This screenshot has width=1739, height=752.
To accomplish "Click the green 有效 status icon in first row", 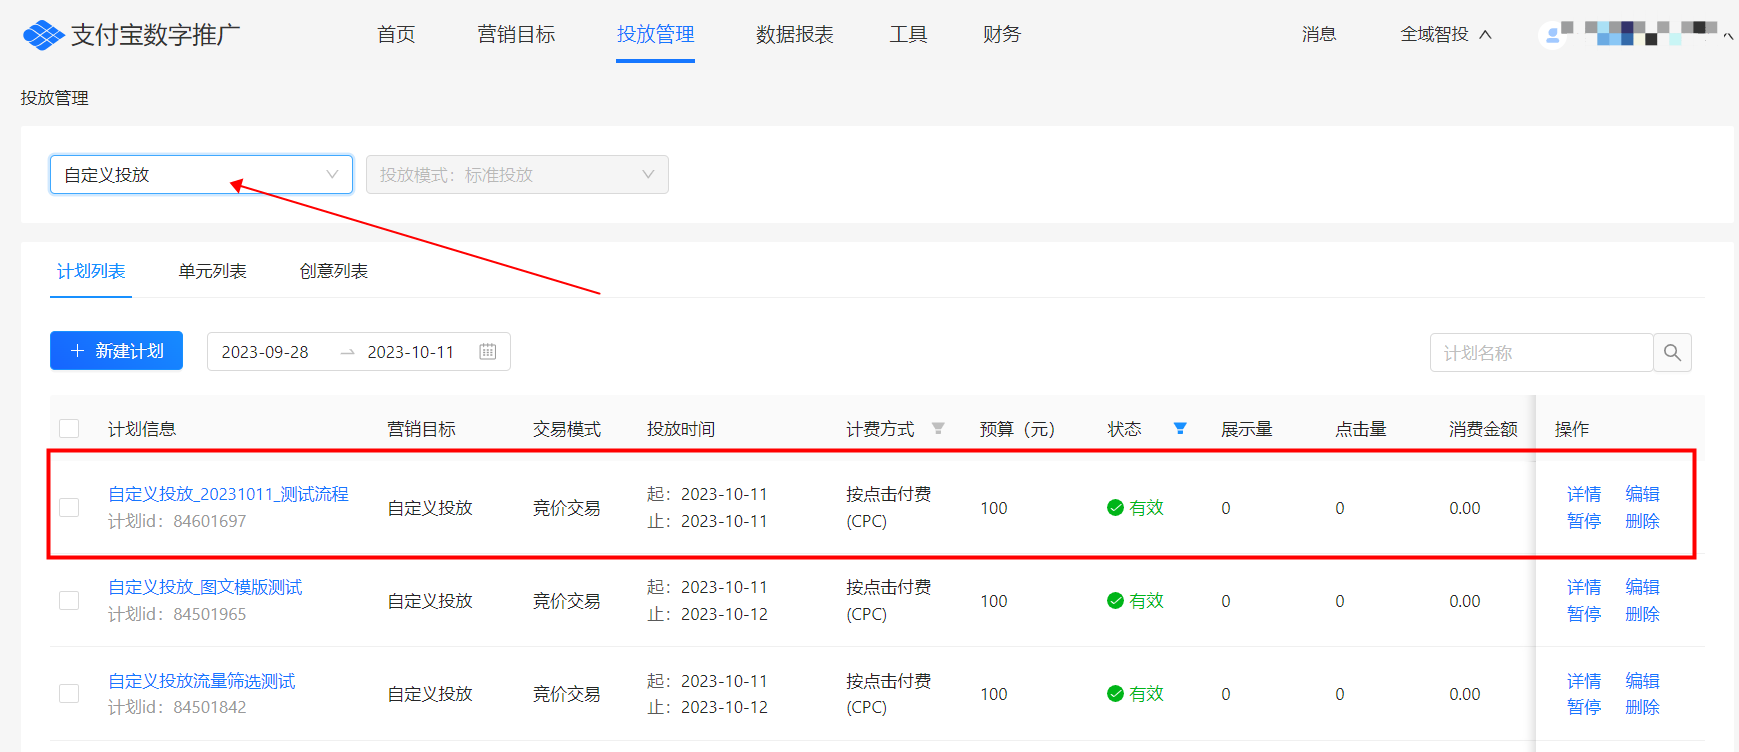I will [x=1115, y=507].
